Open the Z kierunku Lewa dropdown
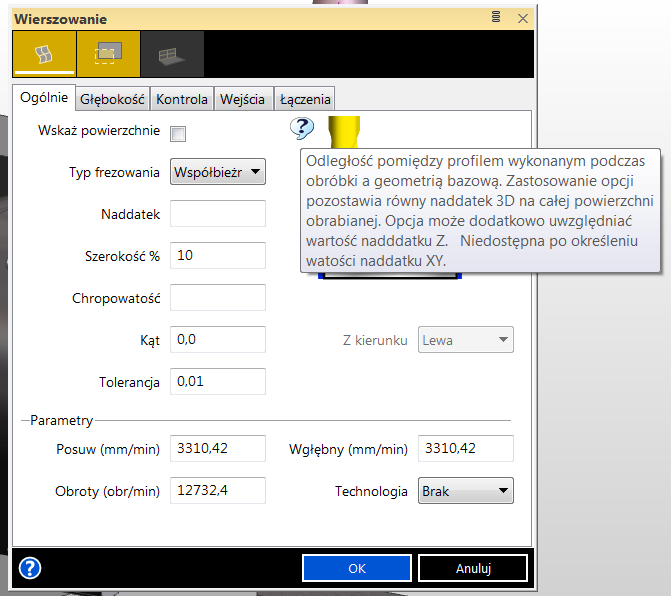The height and width of the screenshot is (596, 671). pos(466,340)
